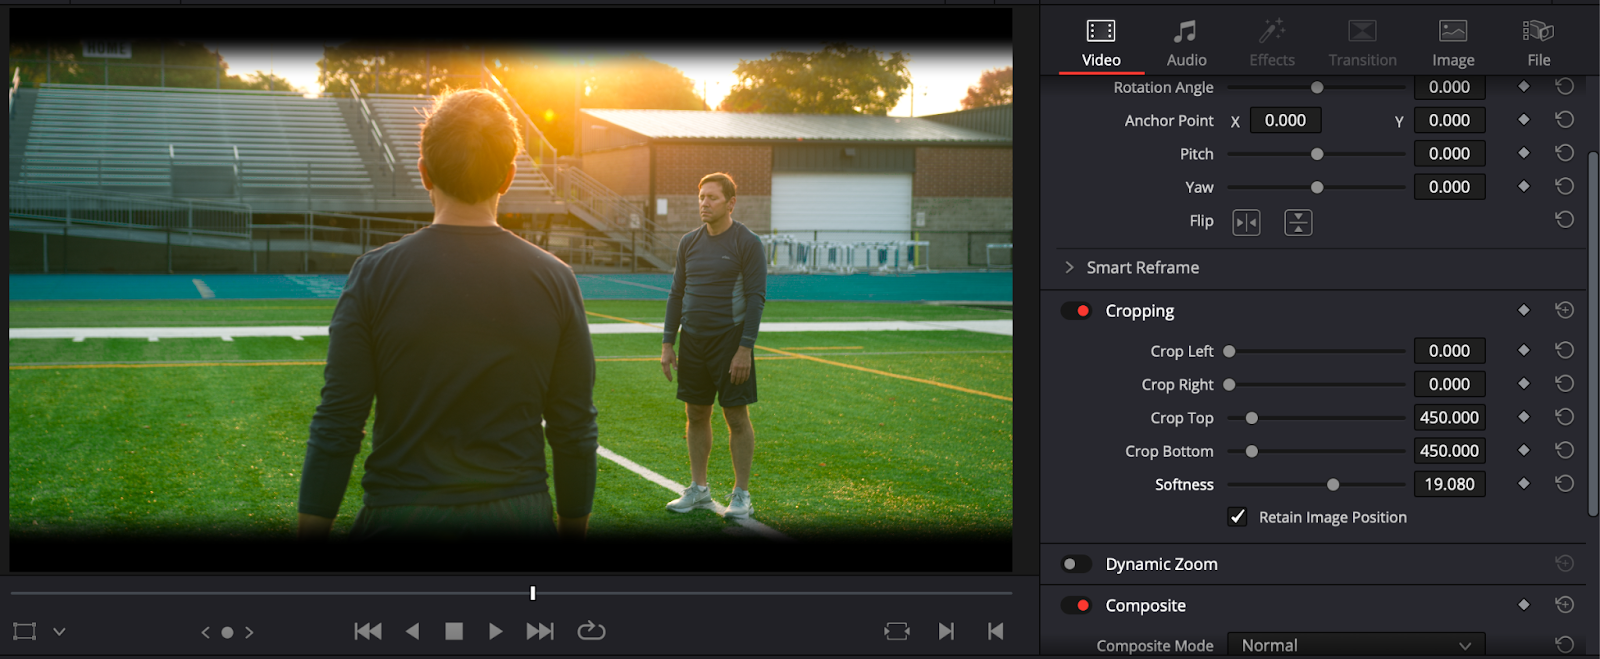
Task: Reset the entire Cropping section
Action: tap(1565, 310)
